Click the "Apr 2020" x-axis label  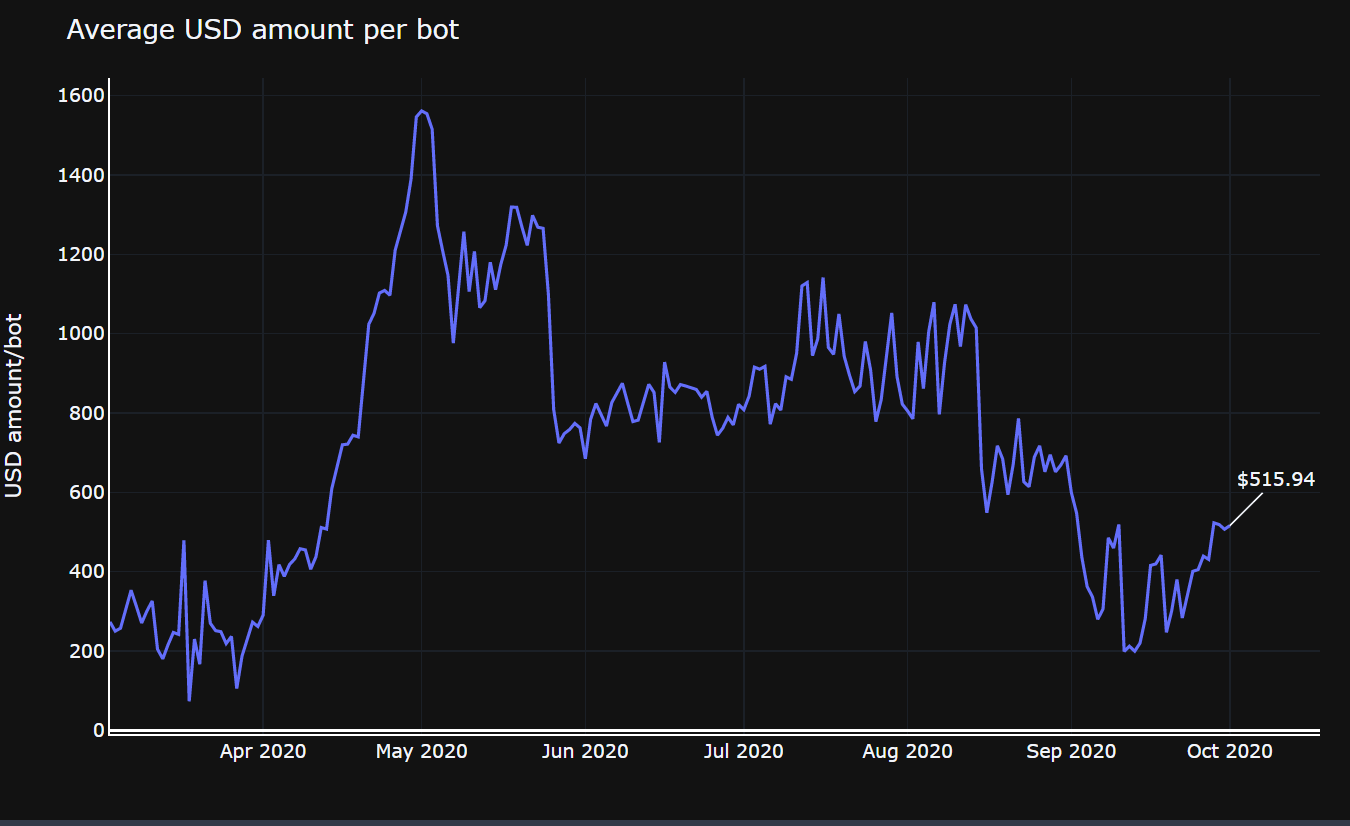pos(263,751)
